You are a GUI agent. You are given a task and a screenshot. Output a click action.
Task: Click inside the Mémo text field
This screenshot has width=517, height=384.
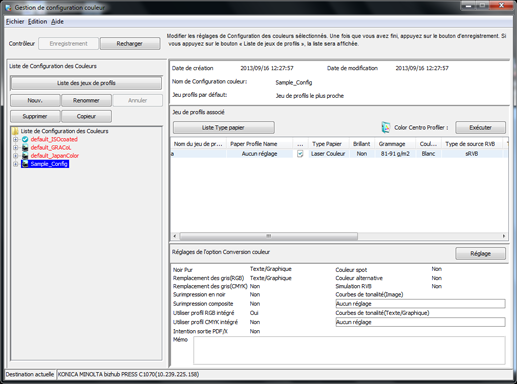[349, 350]
